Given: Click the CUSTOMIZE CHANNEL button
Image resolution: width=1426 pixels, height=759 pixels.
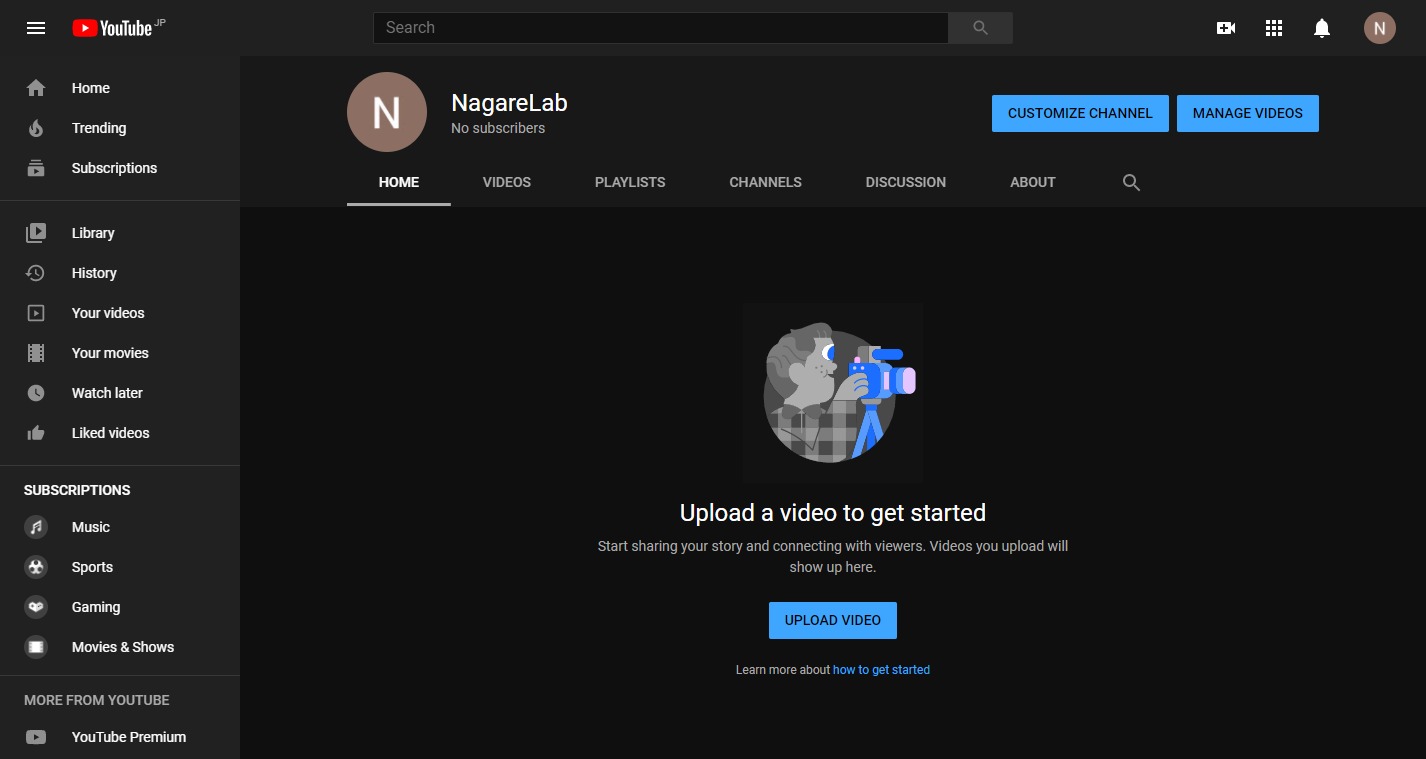Looking at the screenshot, I should click(x=1080, y=113).
